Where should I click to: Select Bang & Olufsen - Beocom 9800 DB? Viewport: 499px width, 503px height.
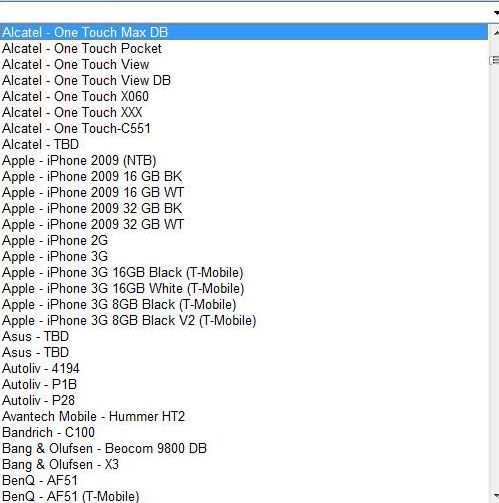click(244, 448)
